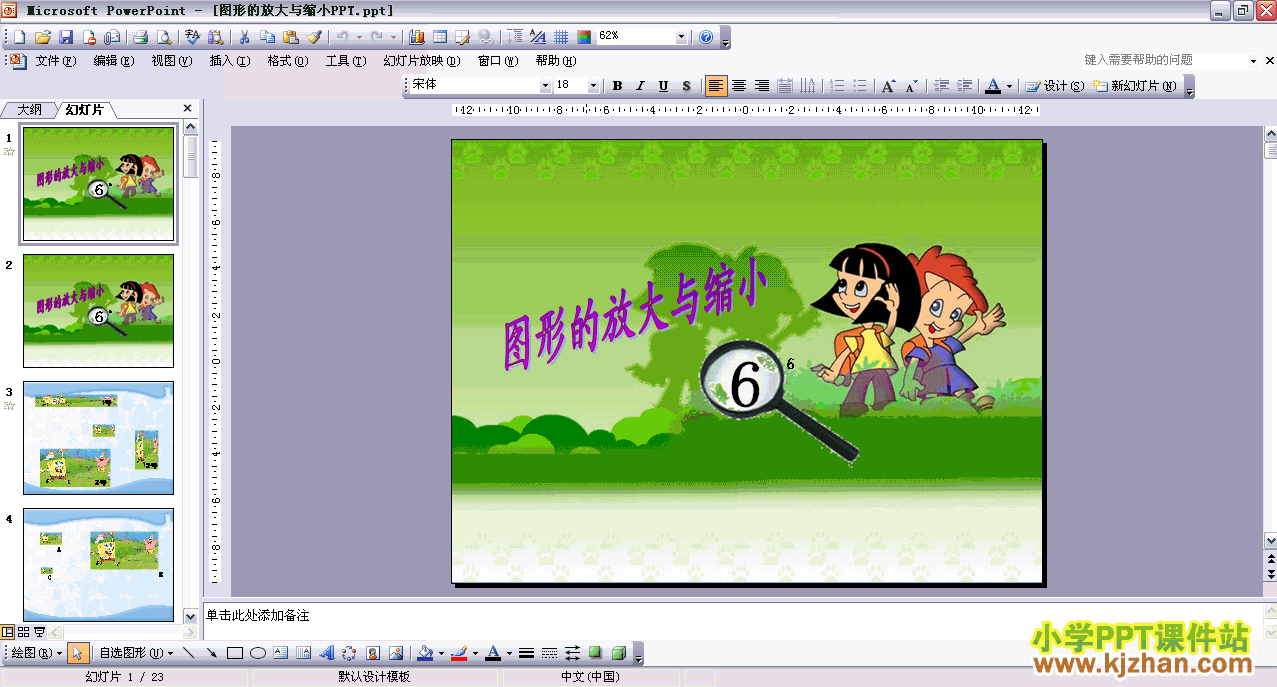
Task: Paste from clipboard icon
Action: tap(290, 37)
